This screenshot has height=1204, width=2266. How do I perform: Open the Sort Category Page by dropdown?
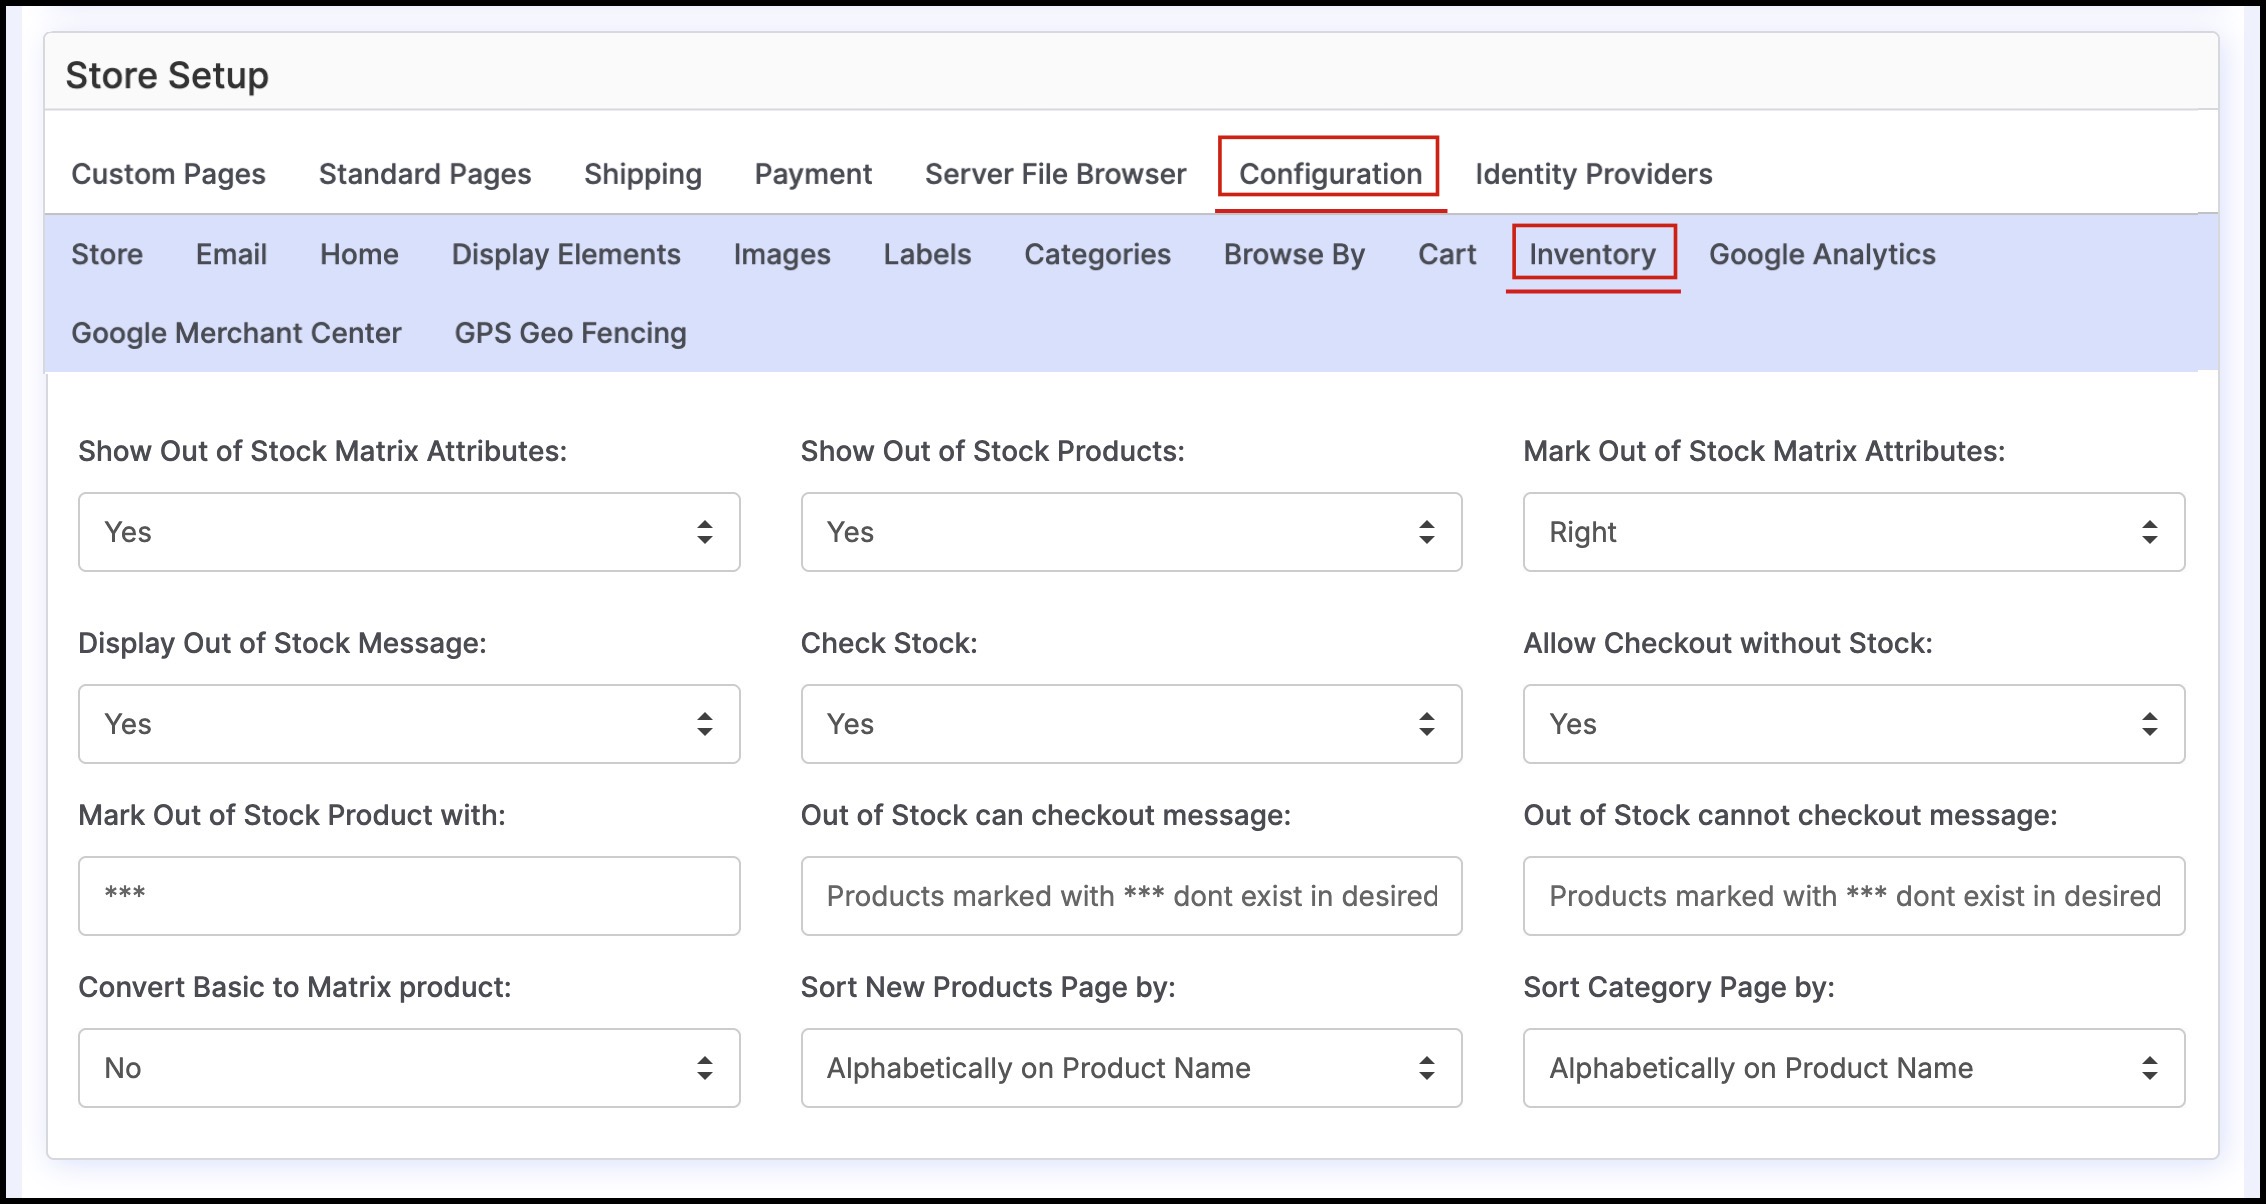click(1853, 1068)
